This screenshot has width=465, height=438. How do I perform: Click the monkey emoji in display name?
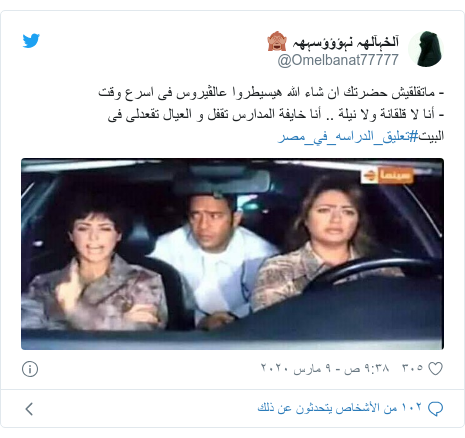click(x=277, y=42)
